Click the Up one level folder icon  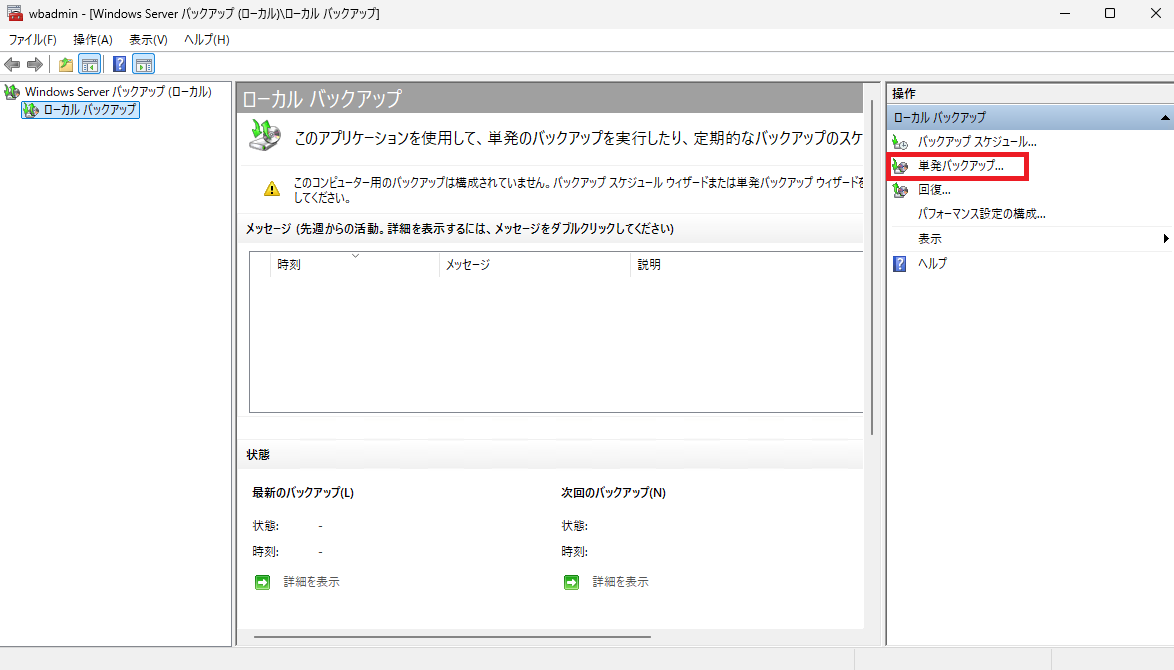coord(66,64)
